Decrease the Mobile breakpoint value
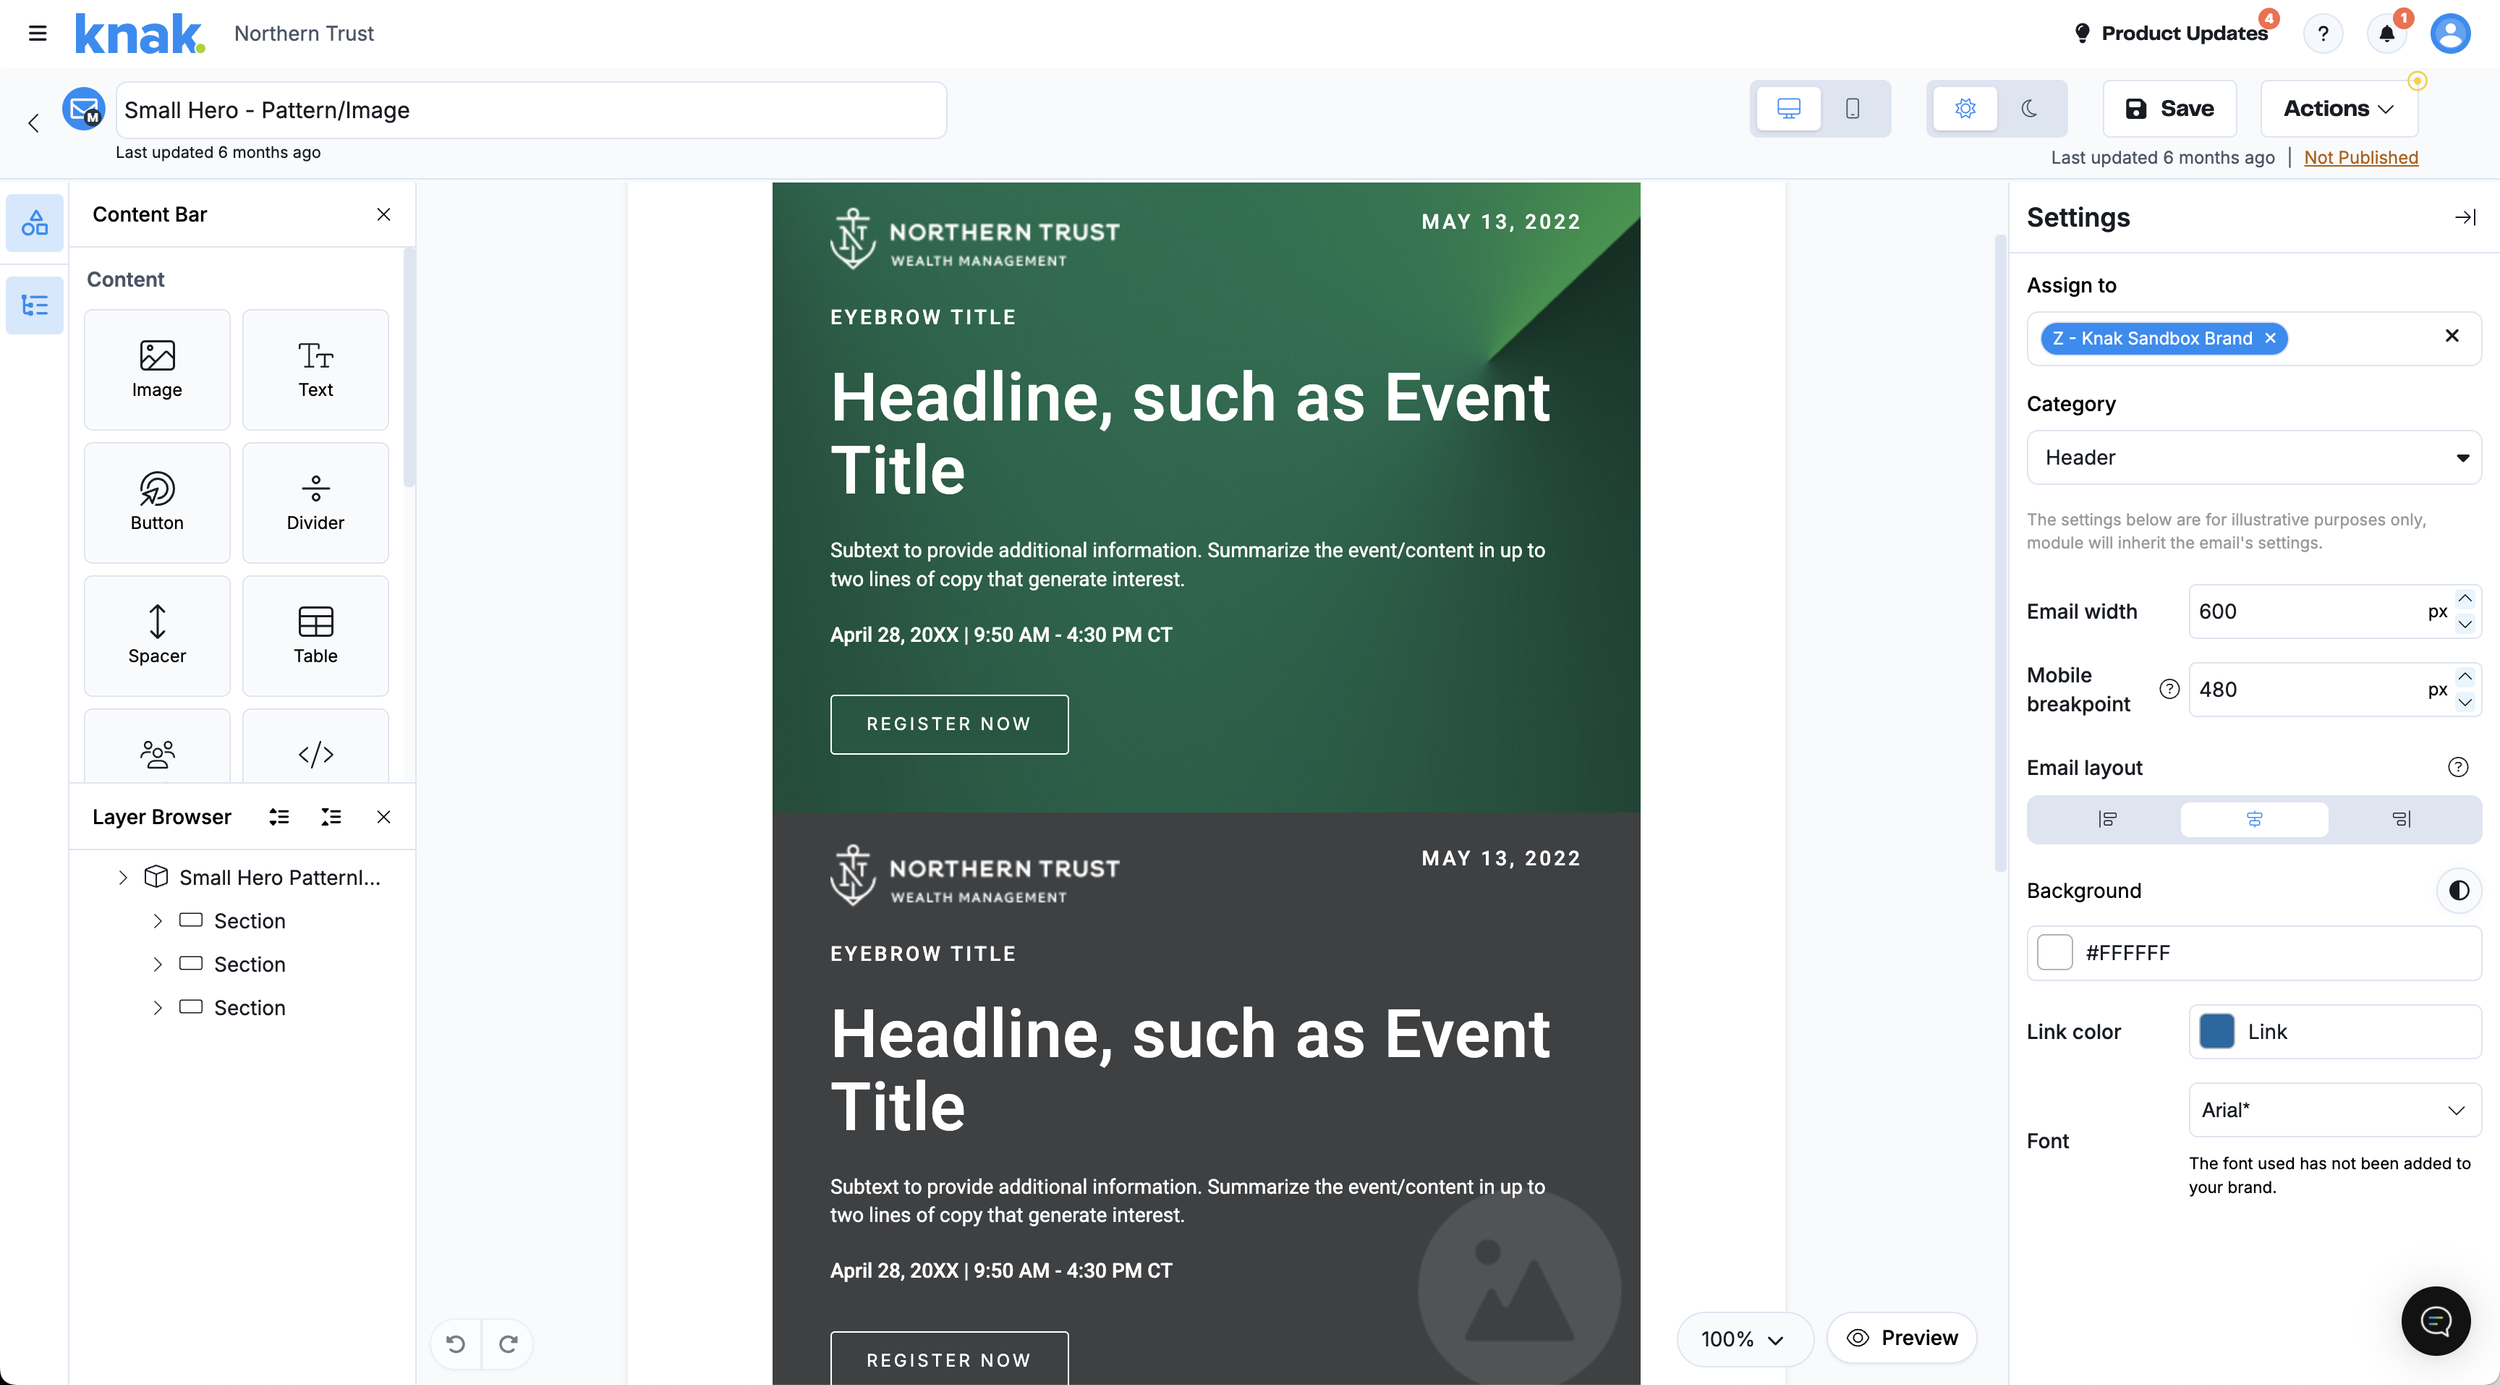Image resolution: width=2500 pixels, height=1385 pixels. pyautogui.click(x=2465, y=702)
